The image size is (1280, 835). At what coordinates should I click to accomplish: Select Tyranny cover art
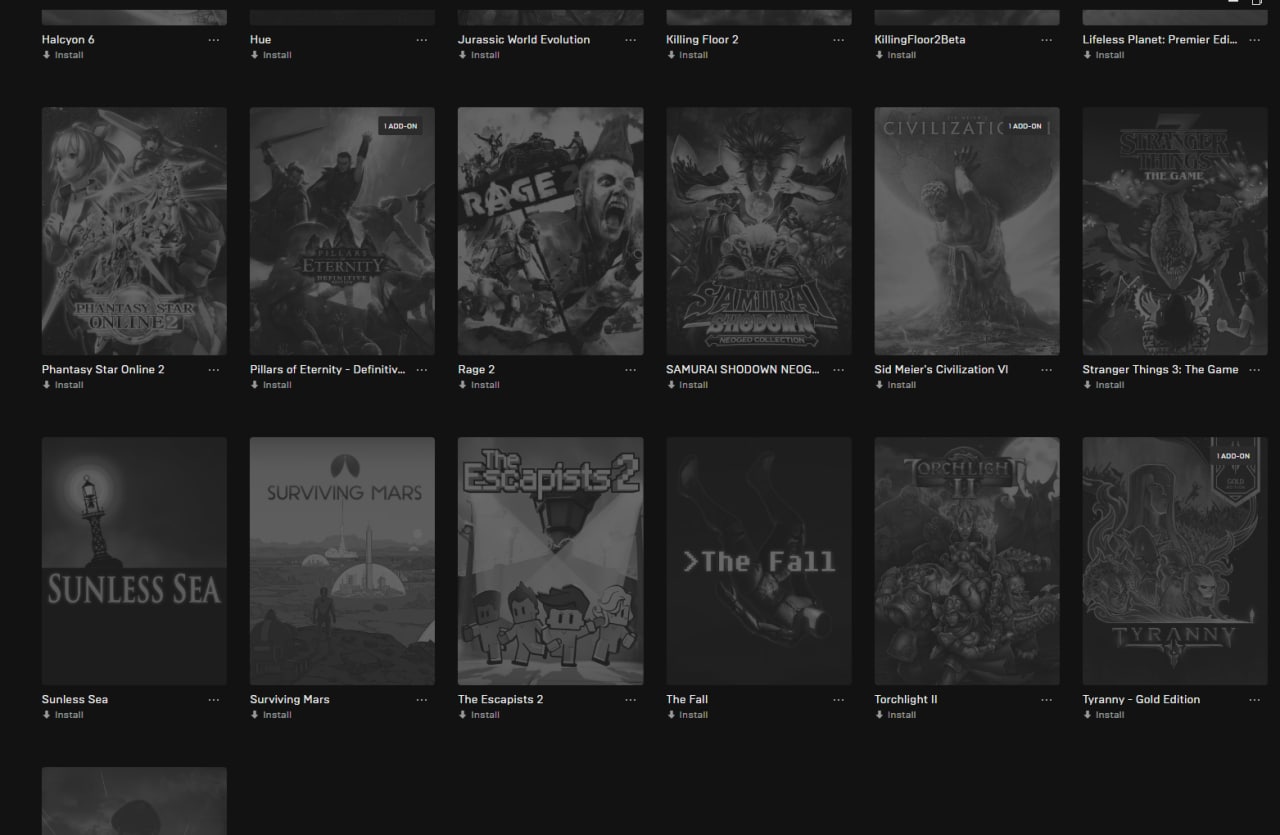1175,561
